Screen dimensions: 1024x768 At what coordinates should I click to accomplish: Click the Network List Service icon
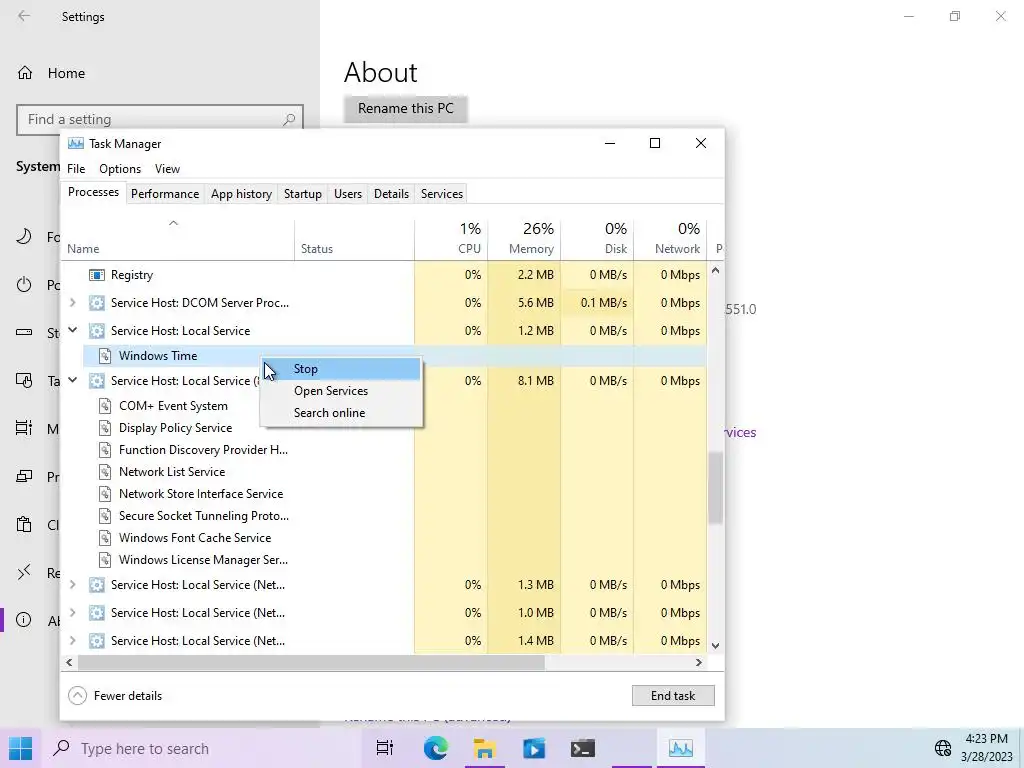[104, 472]
